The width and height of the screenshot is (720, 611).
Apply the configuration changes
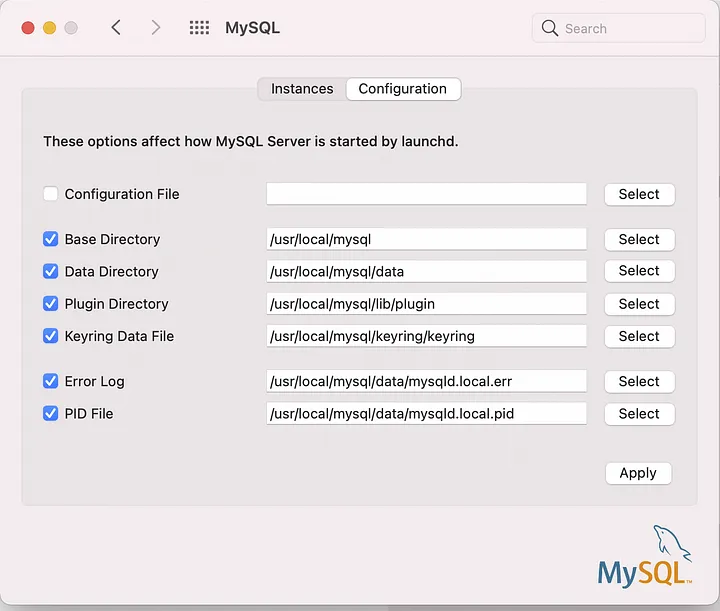pyautogui.click(x=638, y=473)
